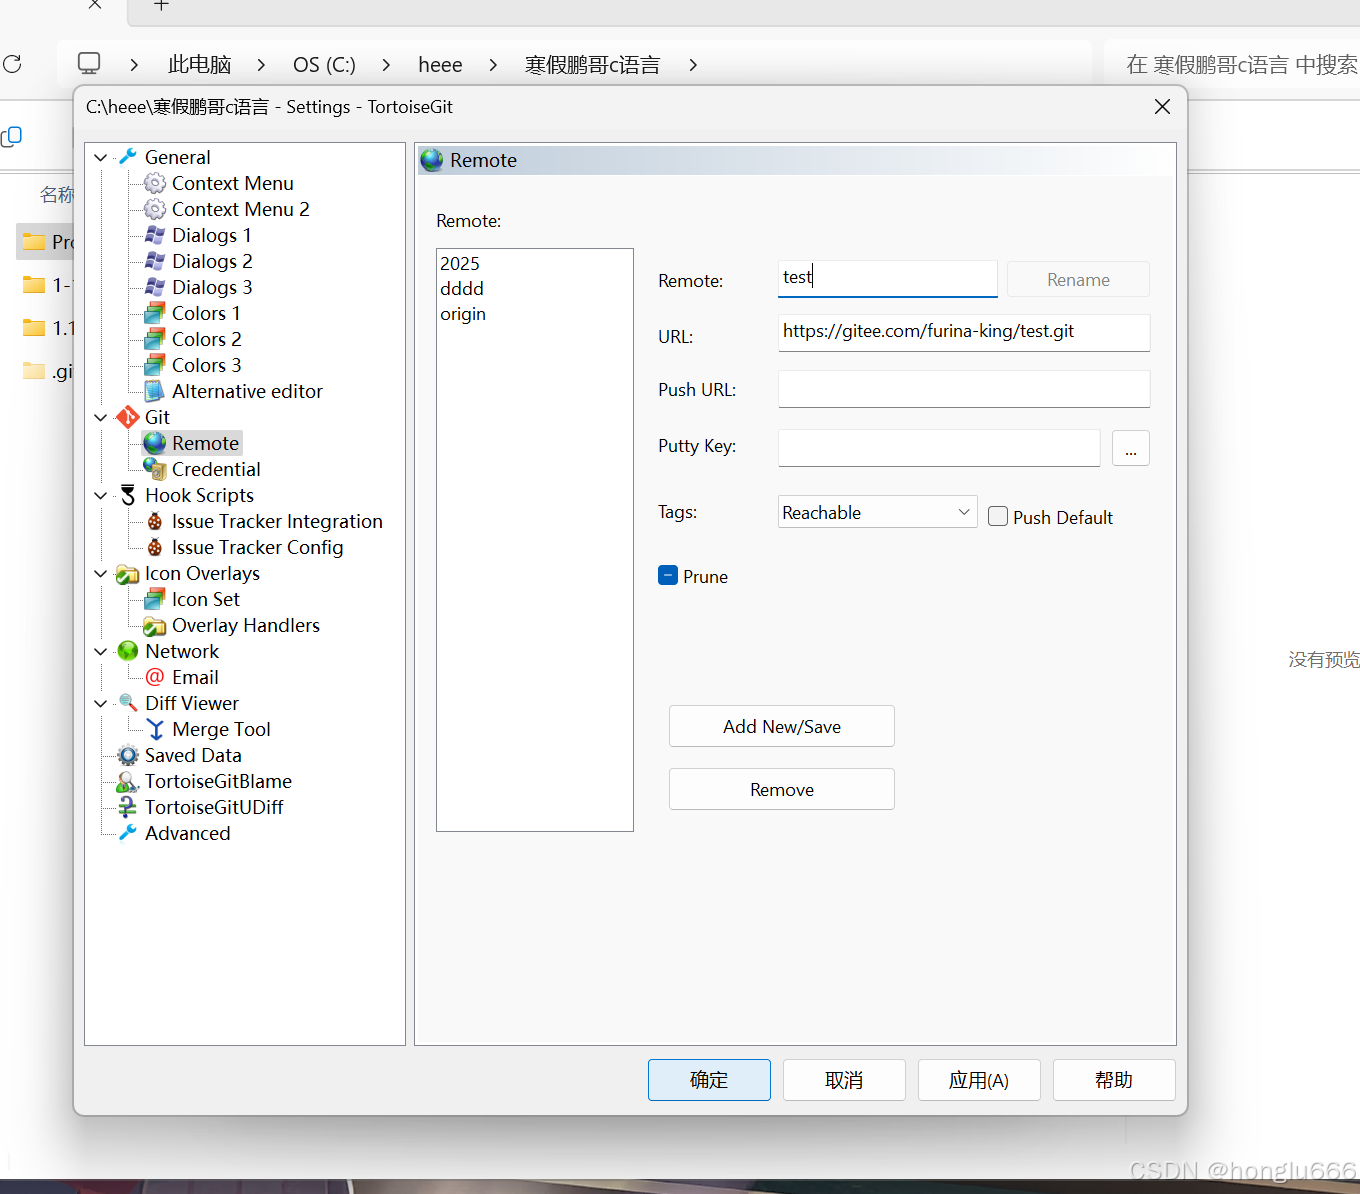Image resolution: width=1360 pixels, height=1194 pixels.
Task: Select remote 'dddd' in the list
Action: (x=462, y=288)
